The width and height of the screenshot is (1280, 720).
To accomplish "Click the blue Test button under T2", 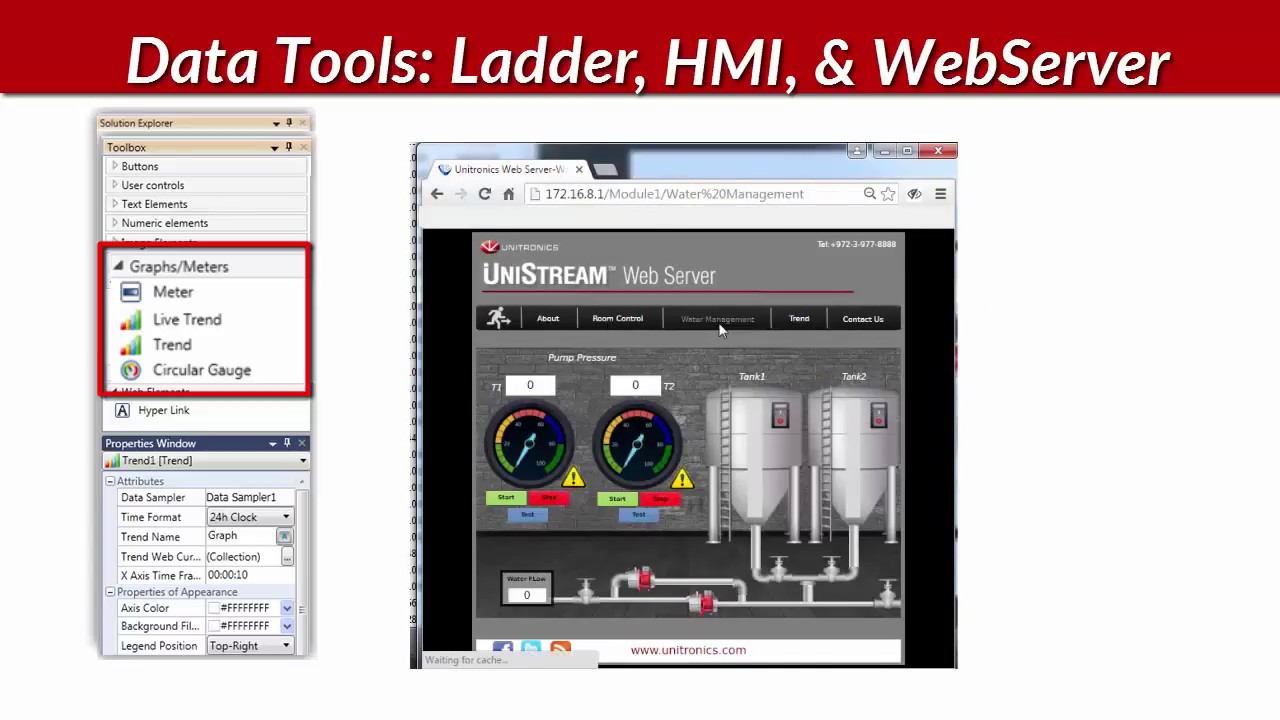I will coord(638,515).
